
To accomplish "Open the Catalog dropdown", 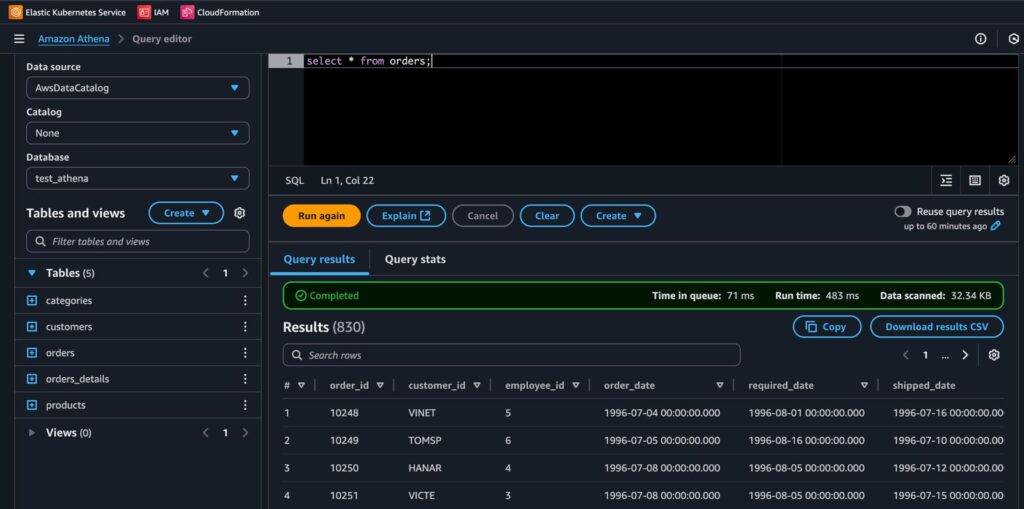I will (x=138, y=133).
